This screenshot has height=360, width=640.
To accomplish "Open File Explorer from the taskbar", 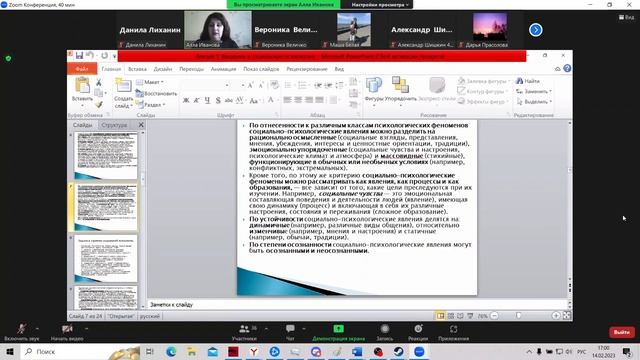I will coord(191,351).
